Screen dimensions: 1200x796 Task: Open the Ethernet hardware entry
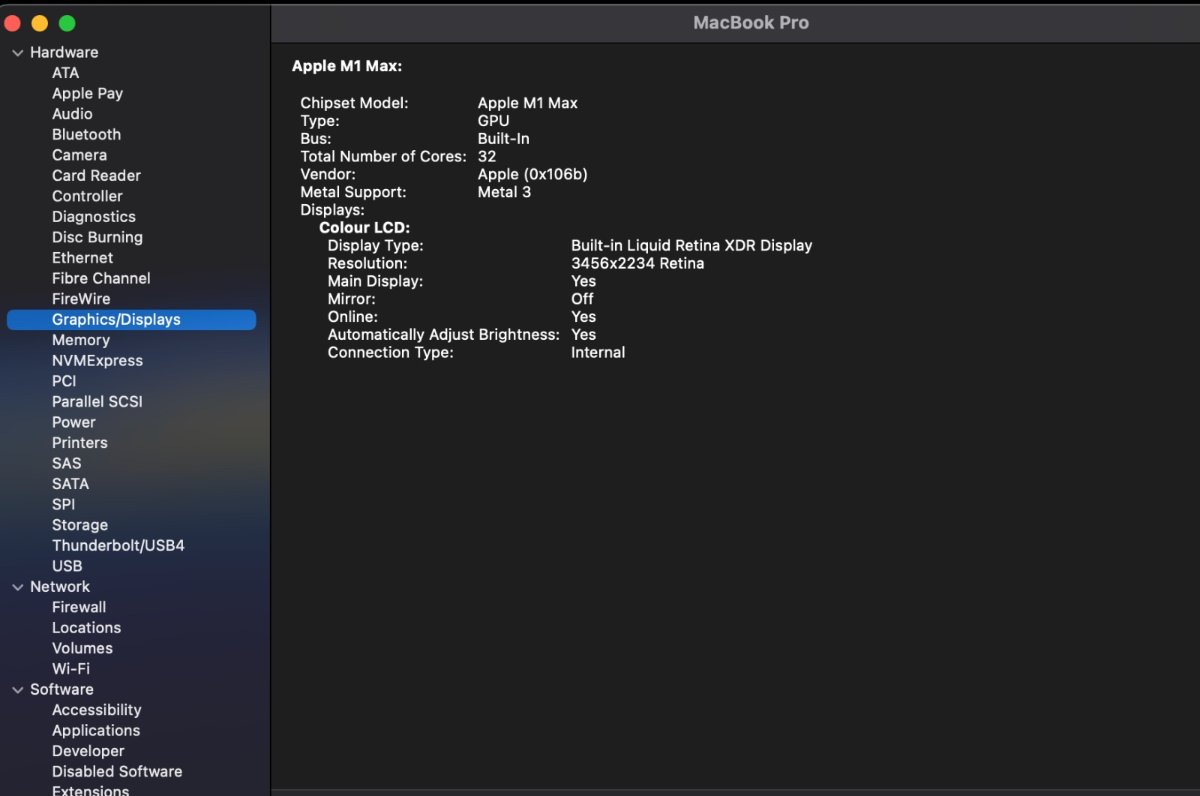click(82, 258)
